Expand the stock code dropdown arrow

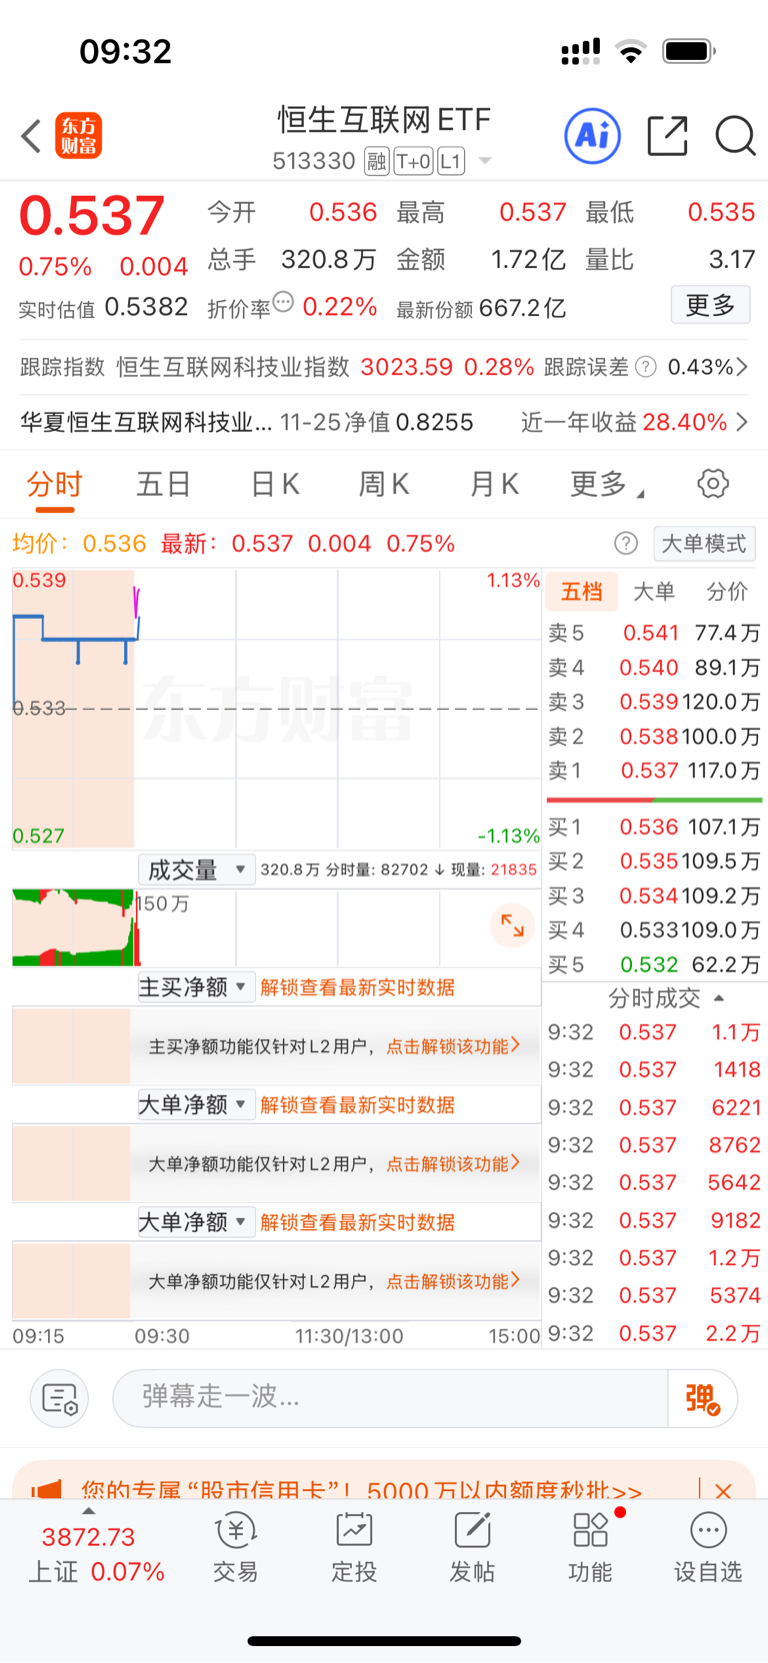[x=485, y=161]
